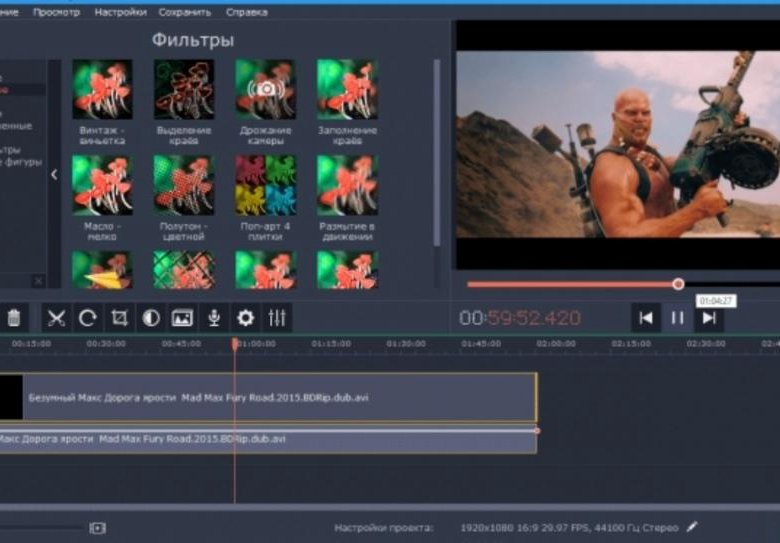Click the timeline playhead marker
The height and width of the screenshot is (543, 780).
(x=234, y=344)
